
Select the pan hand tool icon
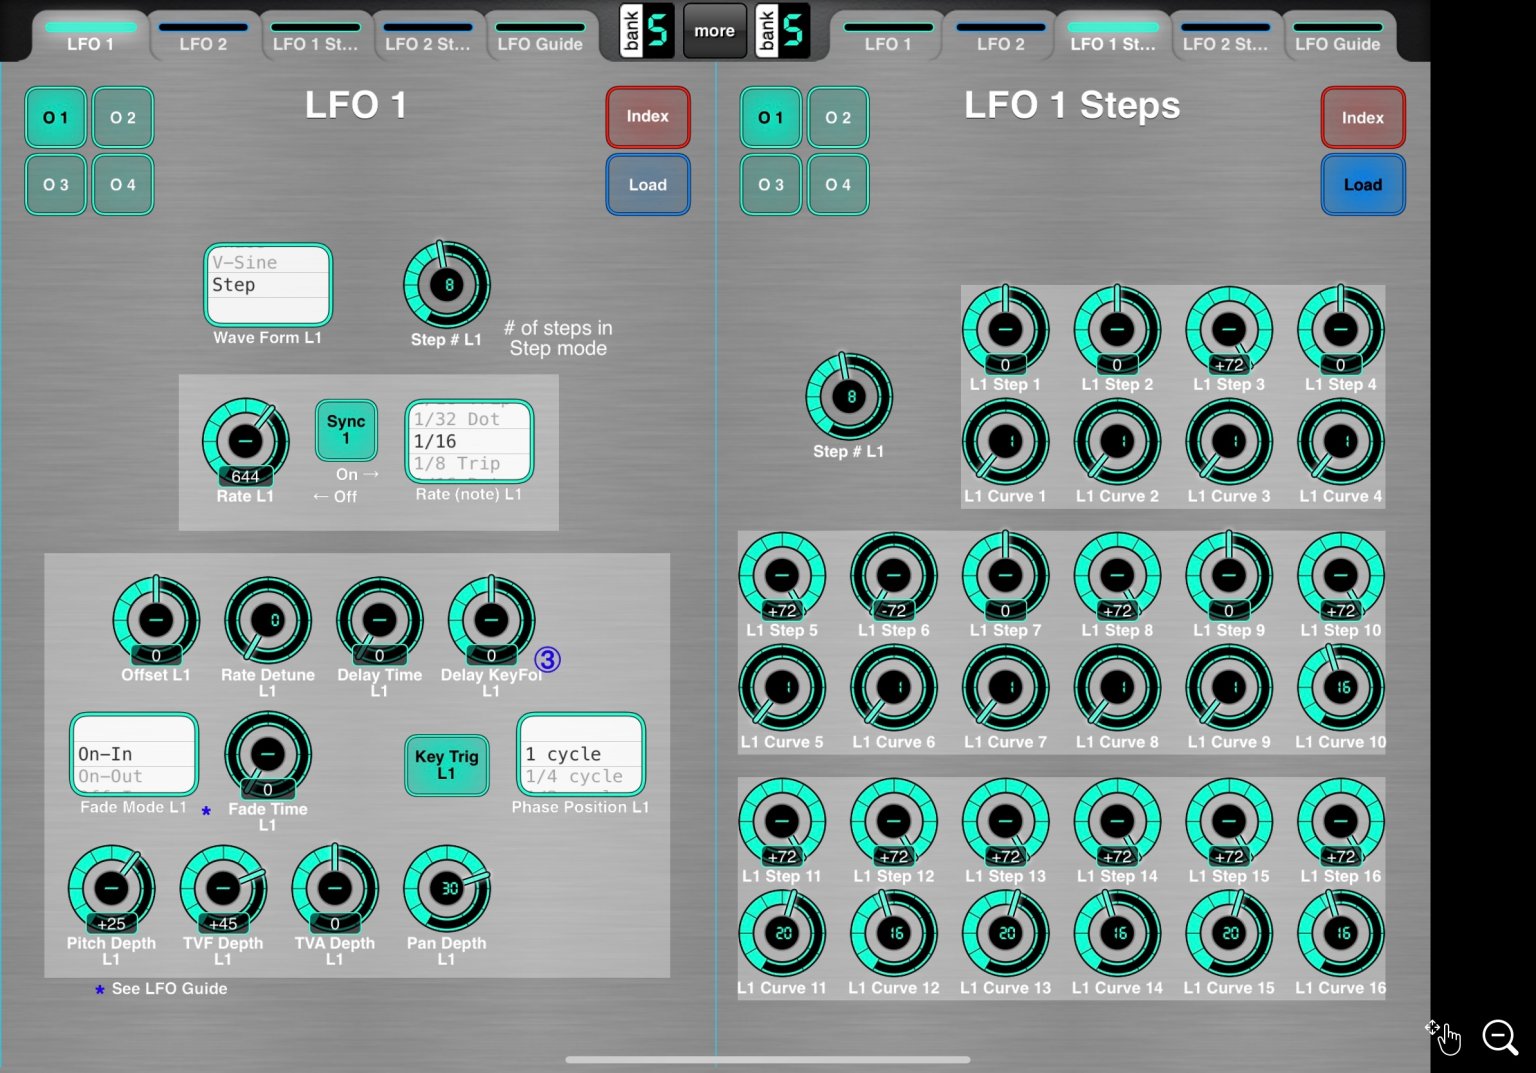click(x=1444, y=1038)
